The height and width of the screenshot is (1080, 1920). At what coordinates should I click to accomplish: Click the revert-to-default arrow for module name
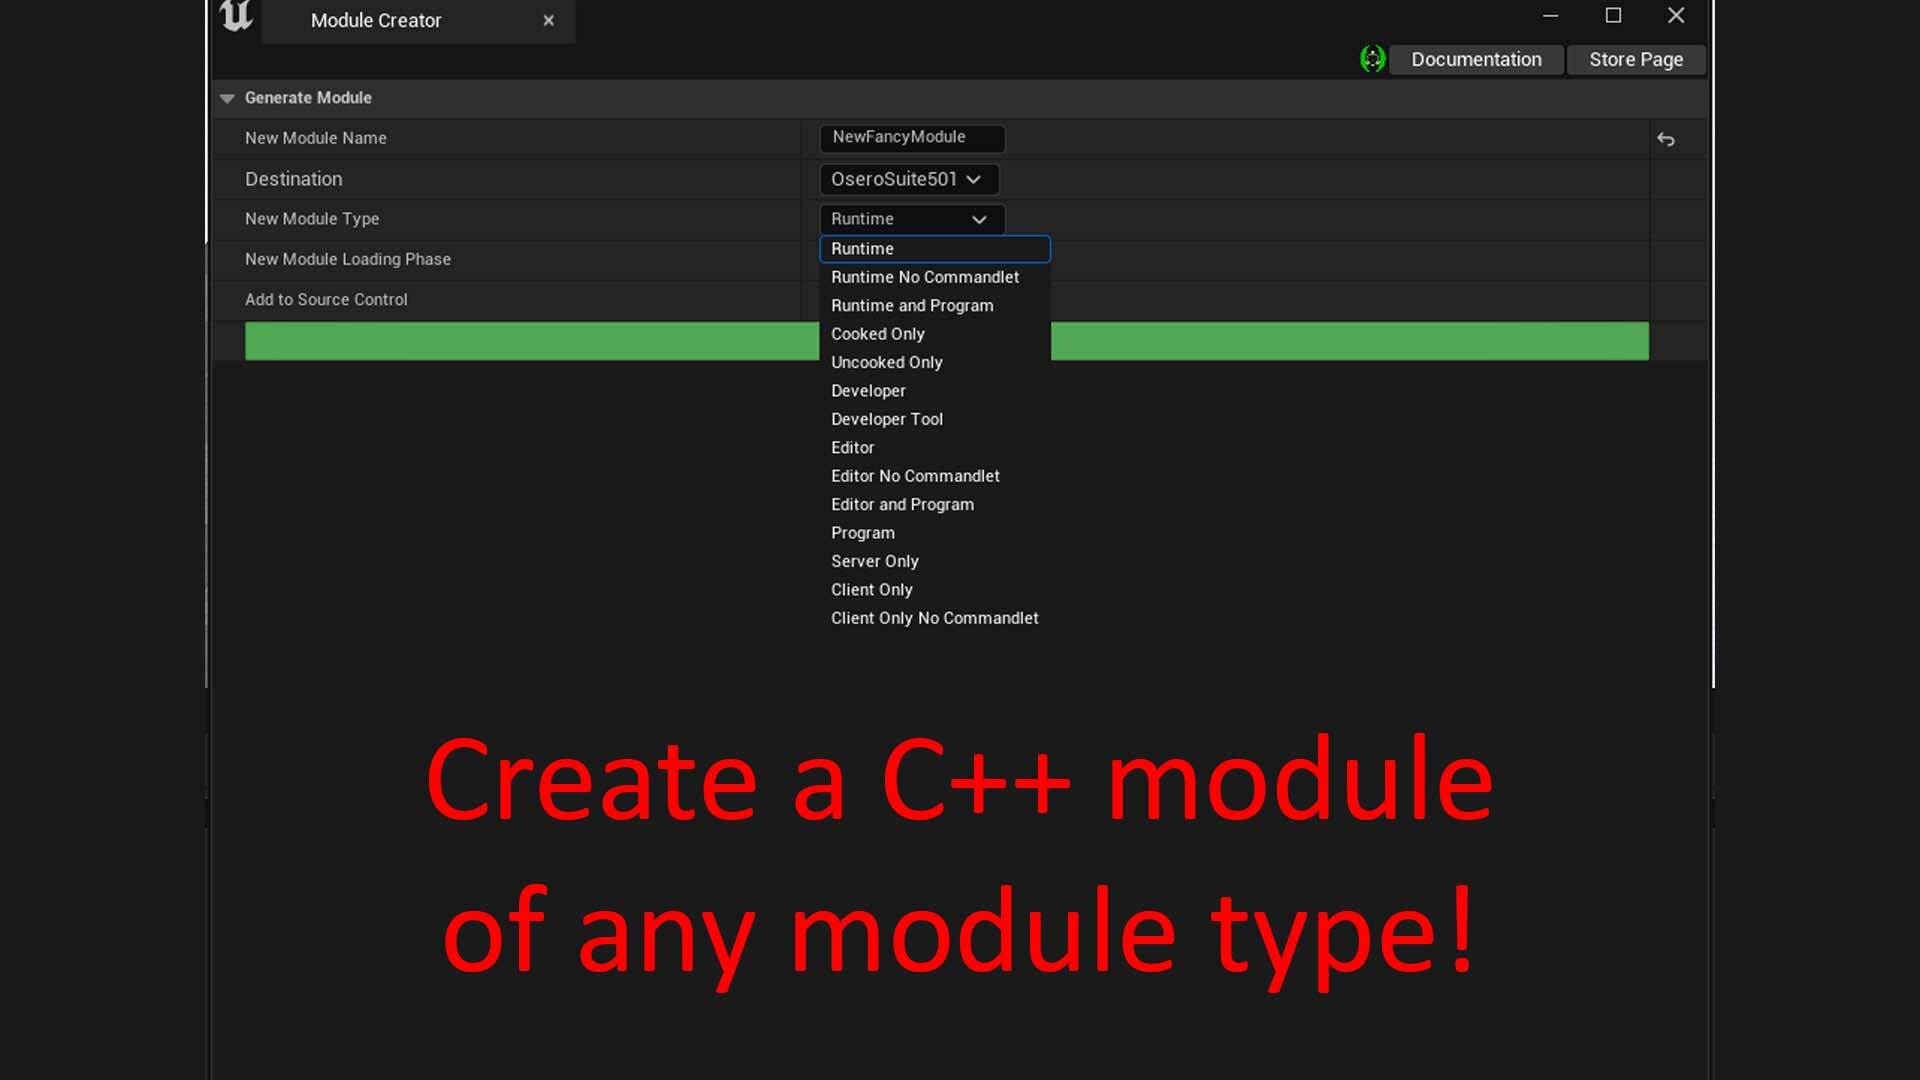pyautogui.click(x=1667, y=139)
